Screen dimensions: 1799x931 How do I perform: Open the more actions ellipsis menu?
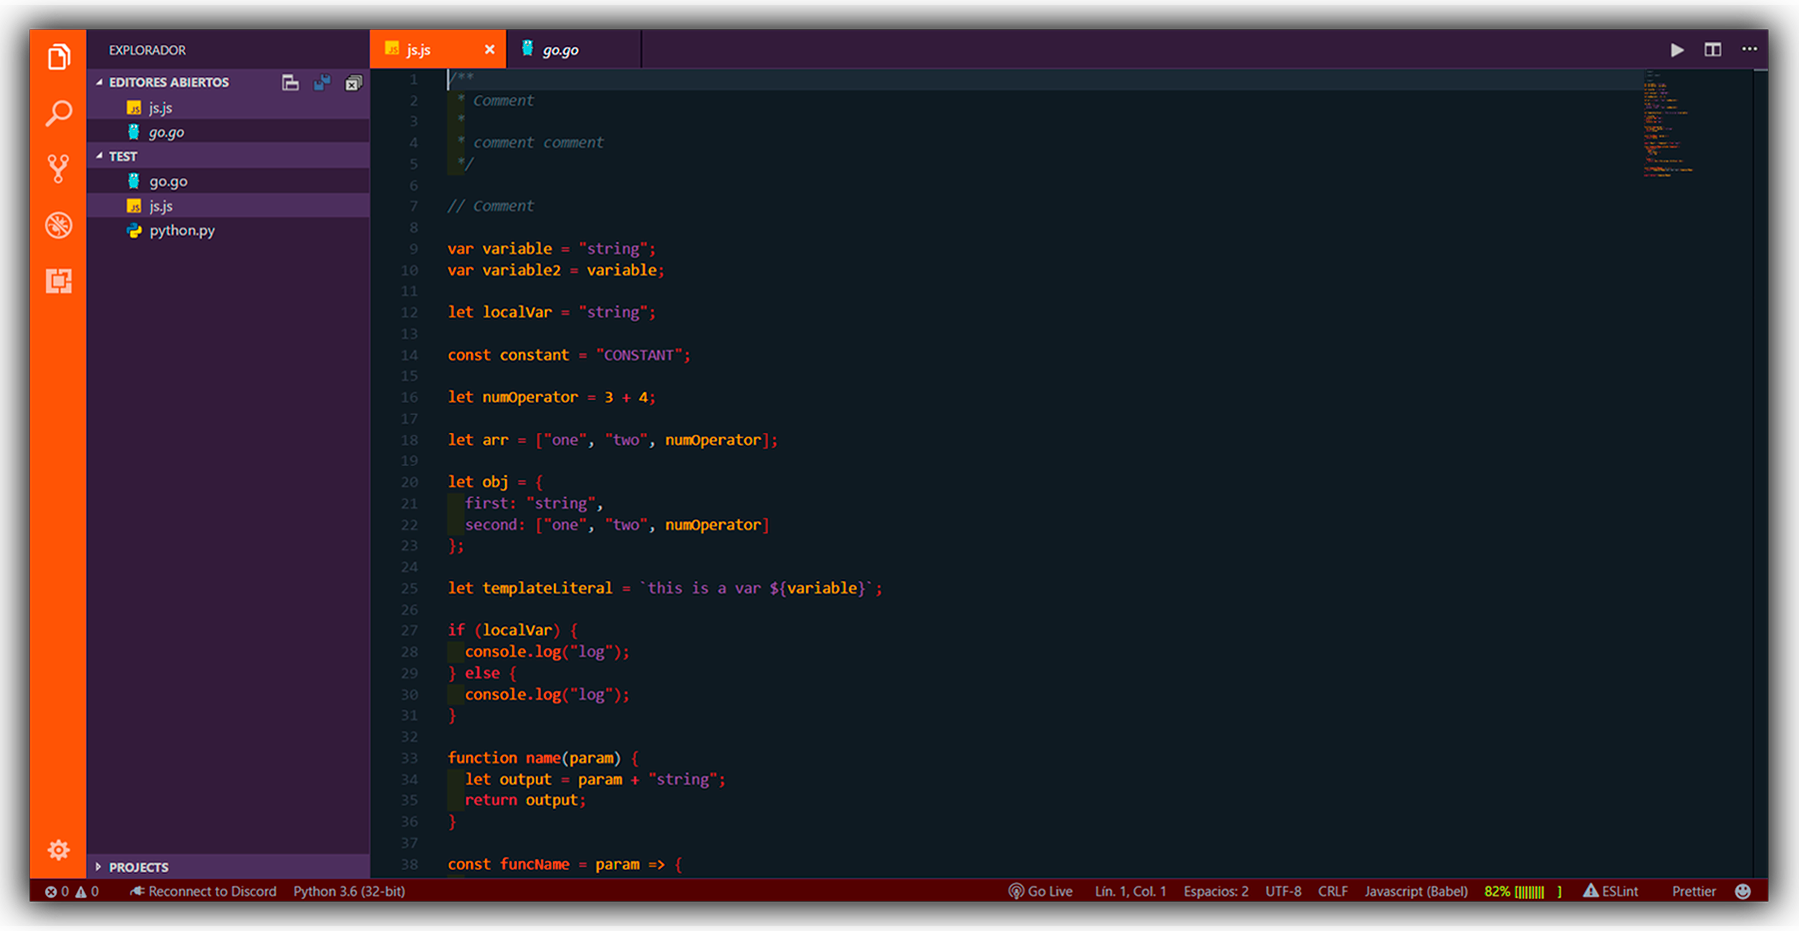[1749, 49]
